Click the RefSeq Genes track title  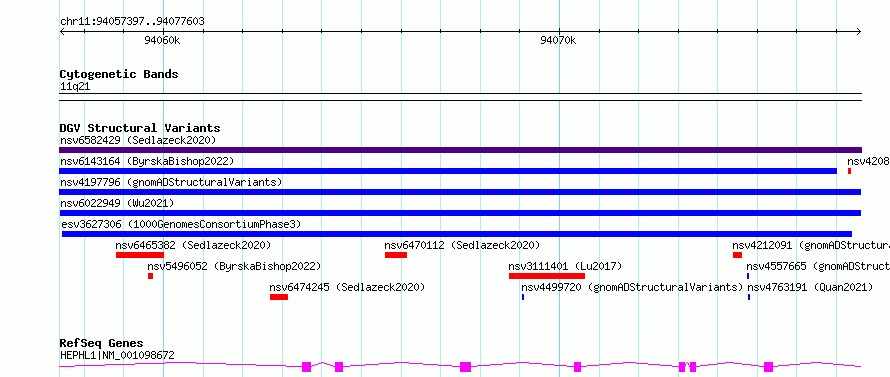point(101,344)
